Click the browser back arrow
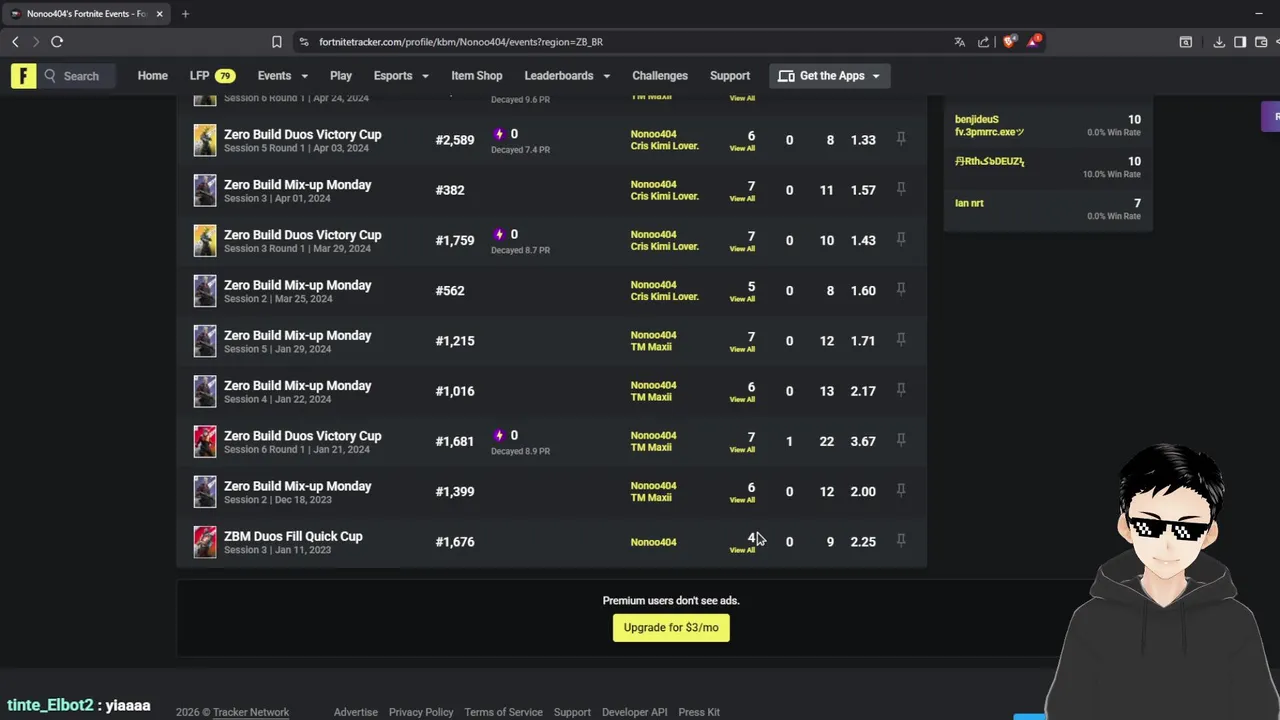Screen dimensions: 1280x720 tap(15, 42)
